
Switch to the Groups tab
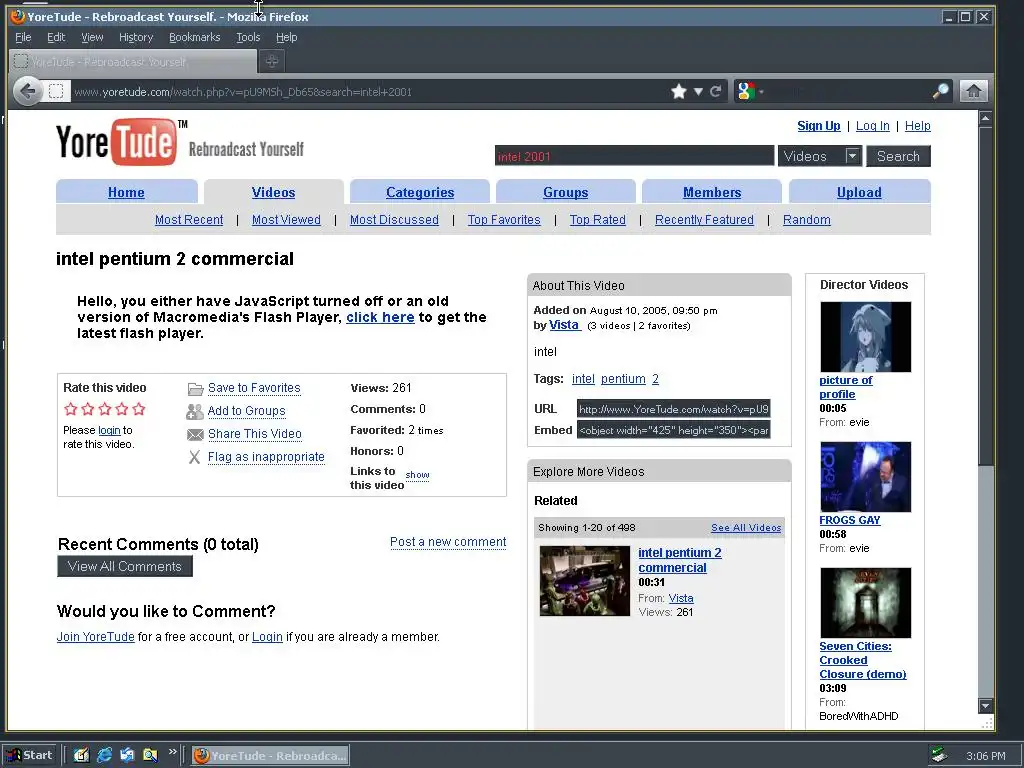[x=566, y=192]
